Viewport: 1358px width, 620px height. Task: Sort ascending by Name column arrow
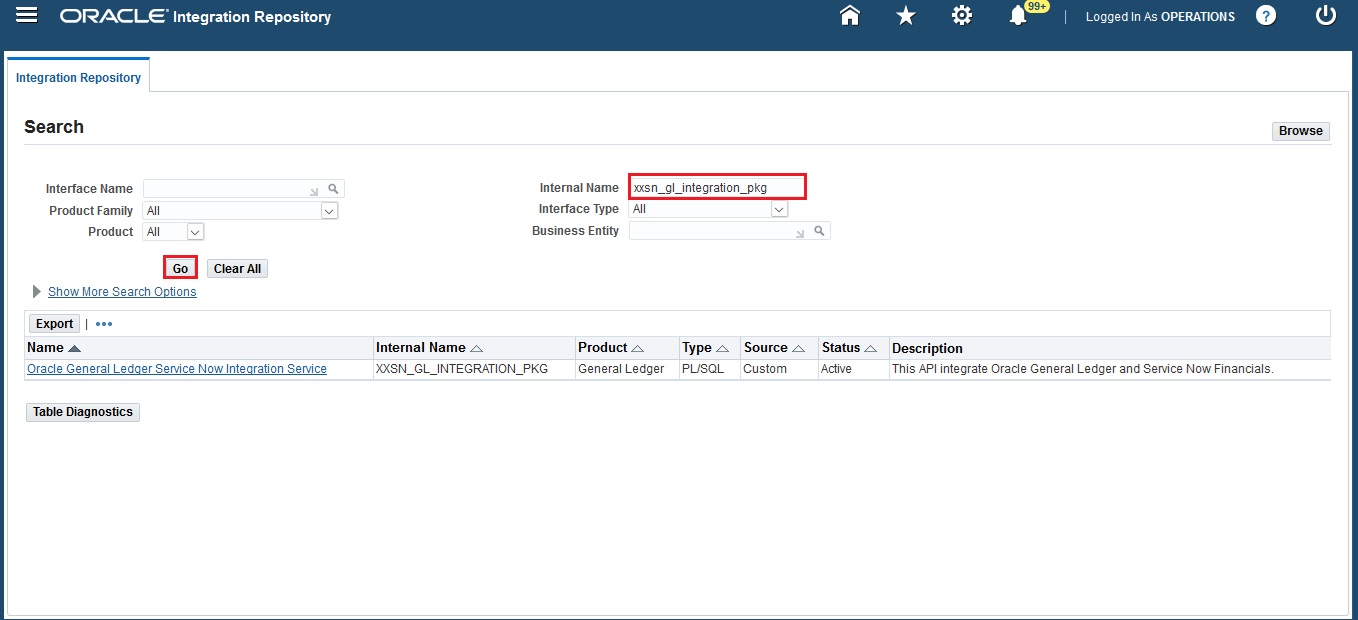[74, 348]
